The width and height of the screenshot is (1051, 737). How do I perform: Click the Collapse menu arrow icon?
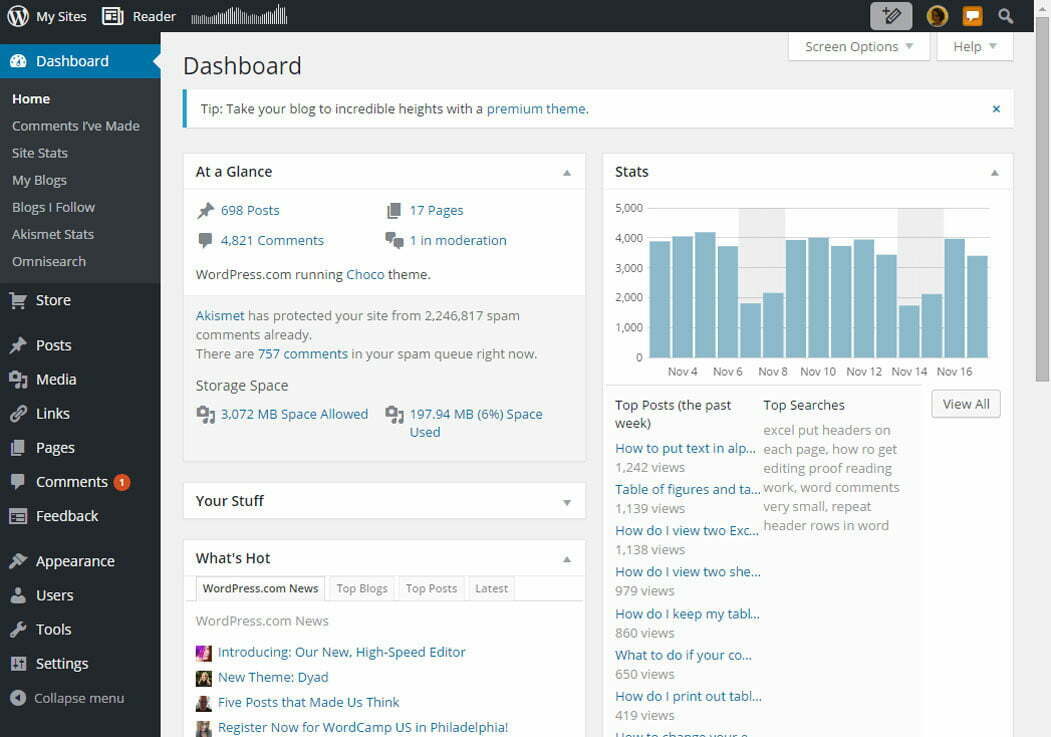(18, 698)
